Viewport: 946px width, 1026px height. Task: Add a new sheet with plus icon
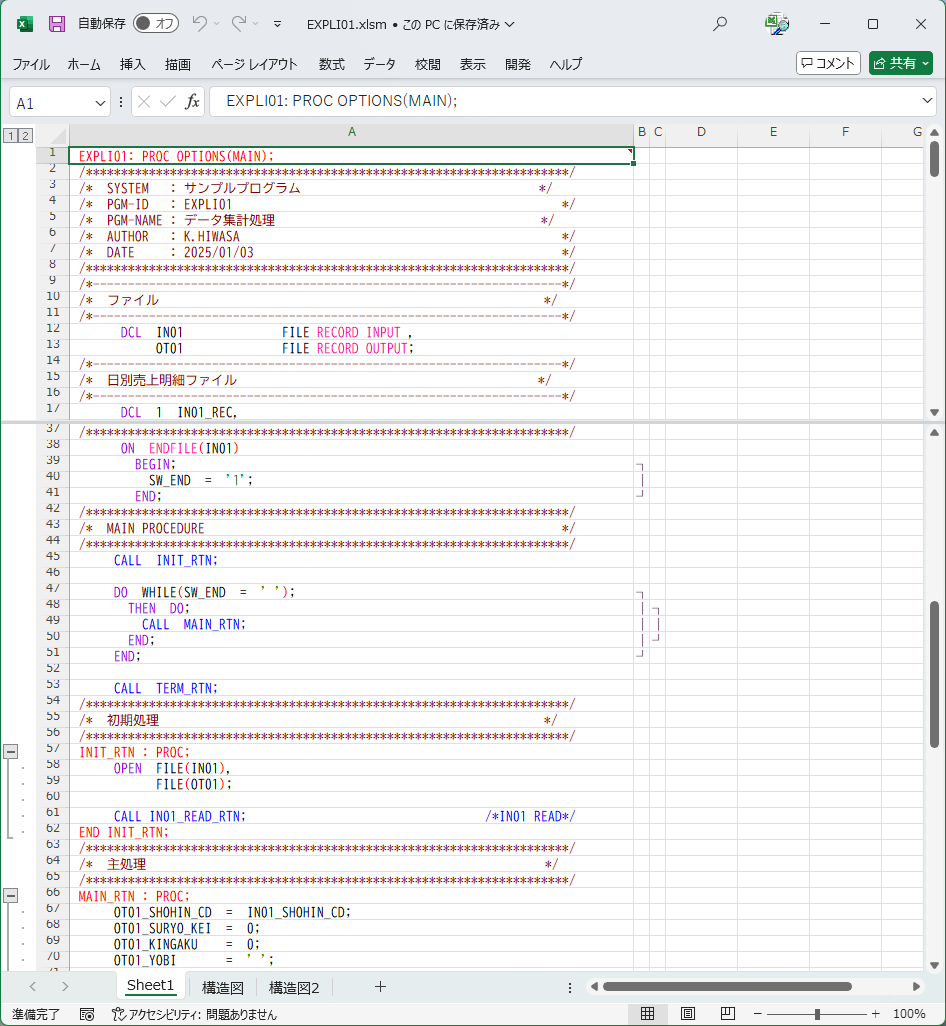coord(380,986)
